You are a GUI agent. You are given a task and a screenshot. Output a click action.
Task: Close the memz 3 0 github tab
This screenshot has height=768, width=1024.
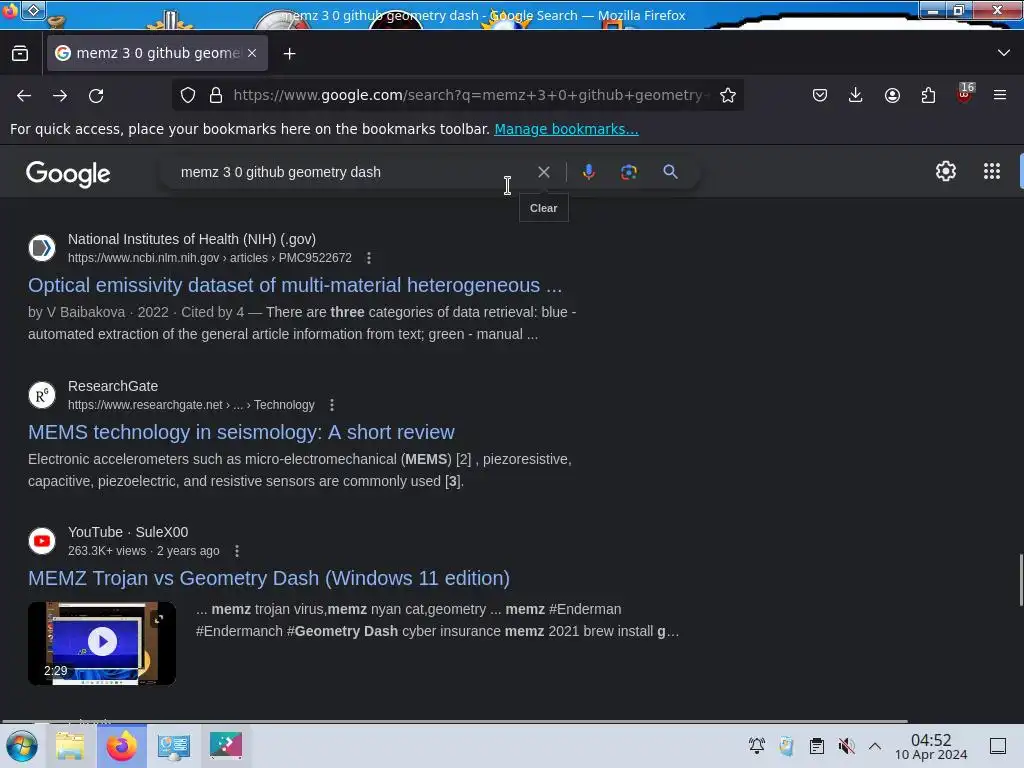[x=252, y=53]
